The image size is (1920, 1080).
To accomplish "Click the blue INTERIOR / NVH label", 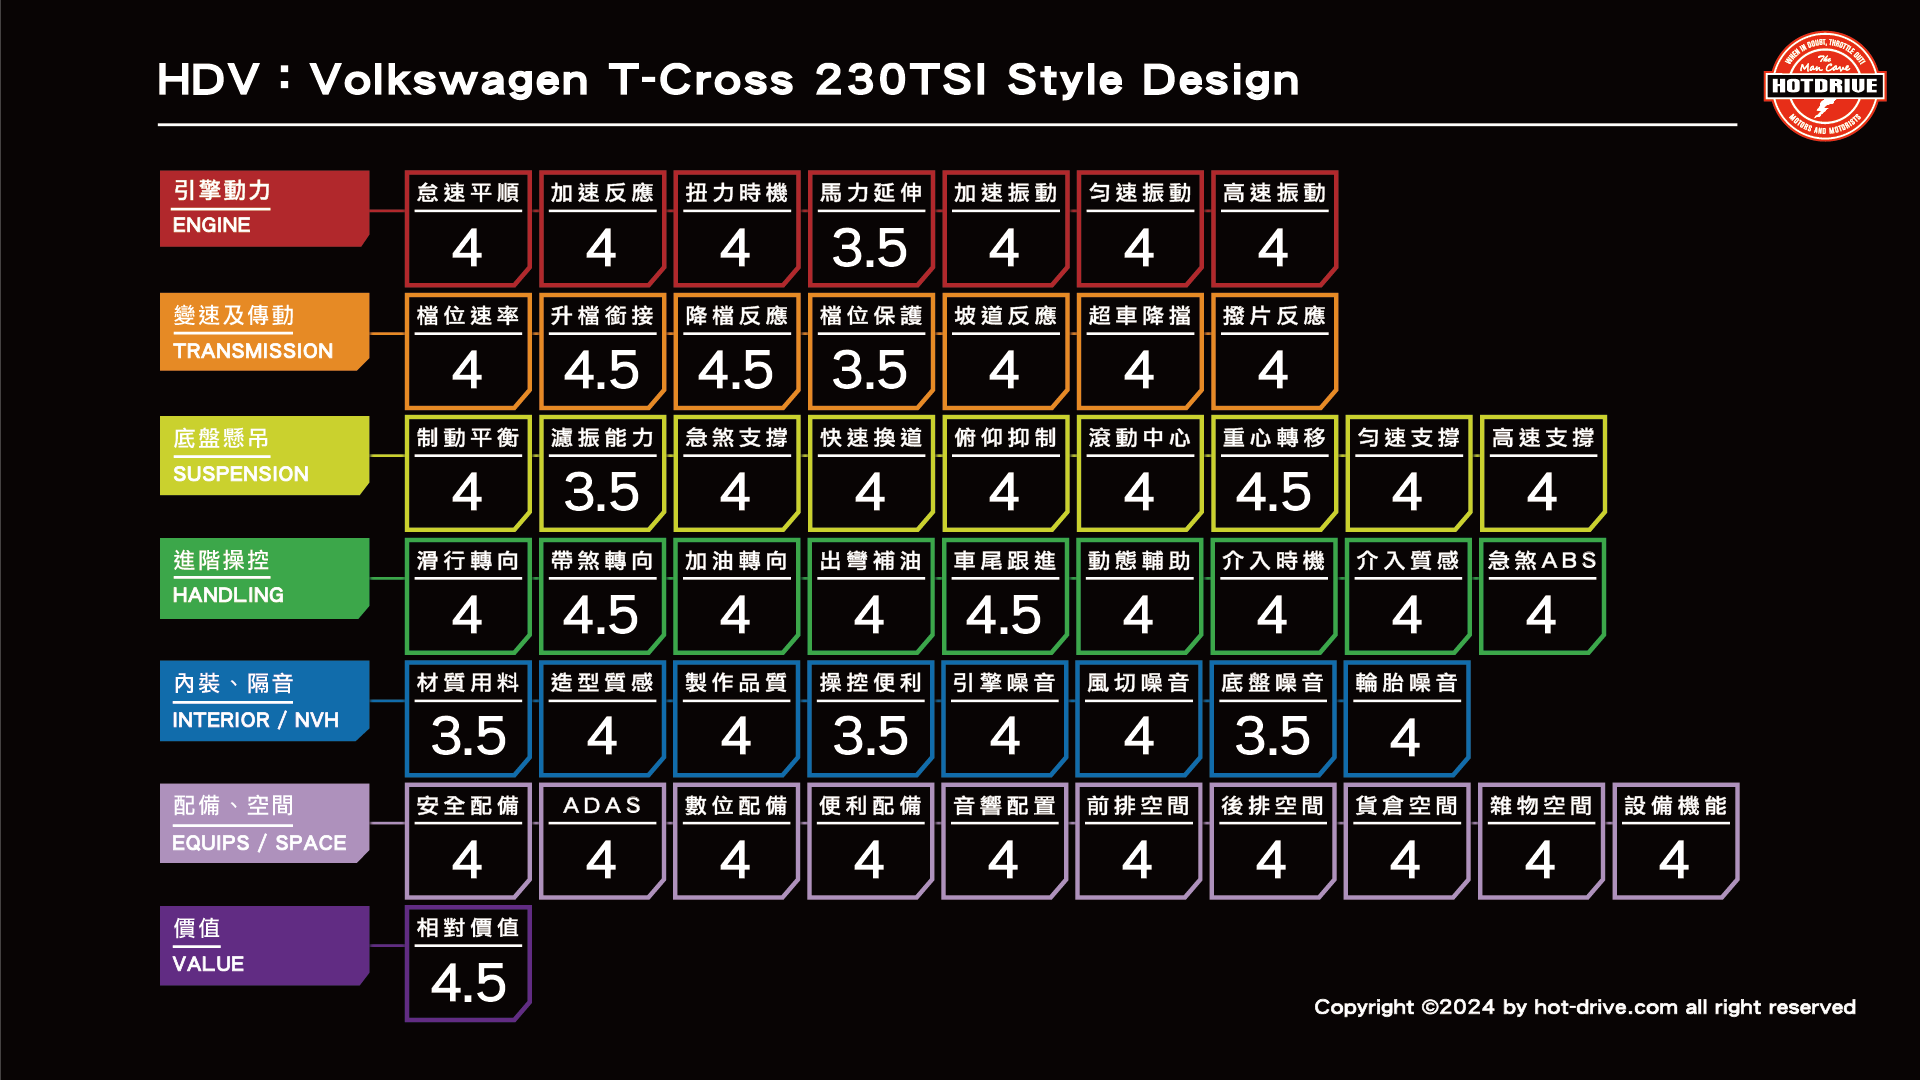I will [264, 701].
